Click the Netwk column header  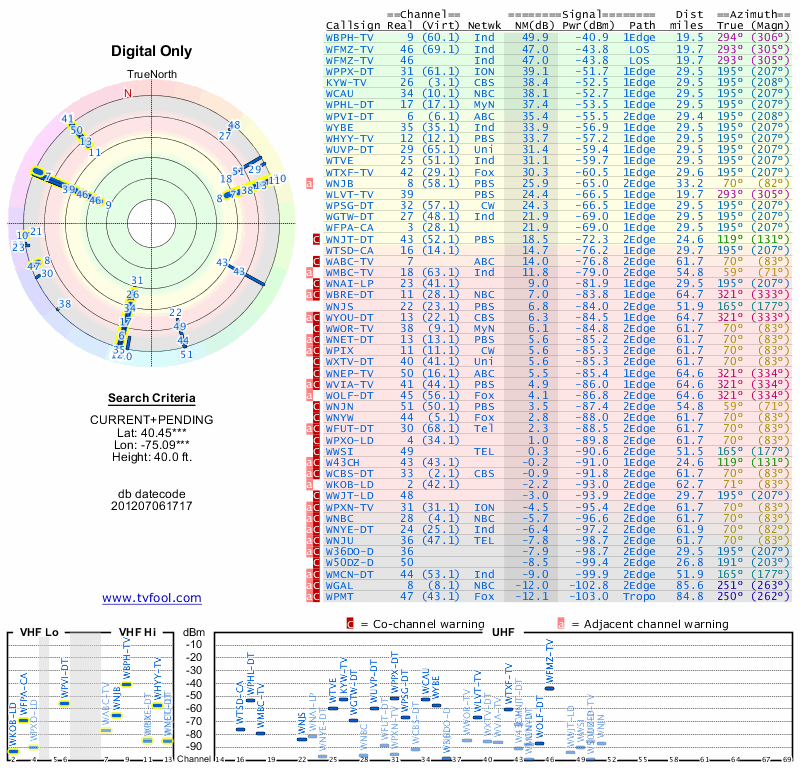coord(485,25)
